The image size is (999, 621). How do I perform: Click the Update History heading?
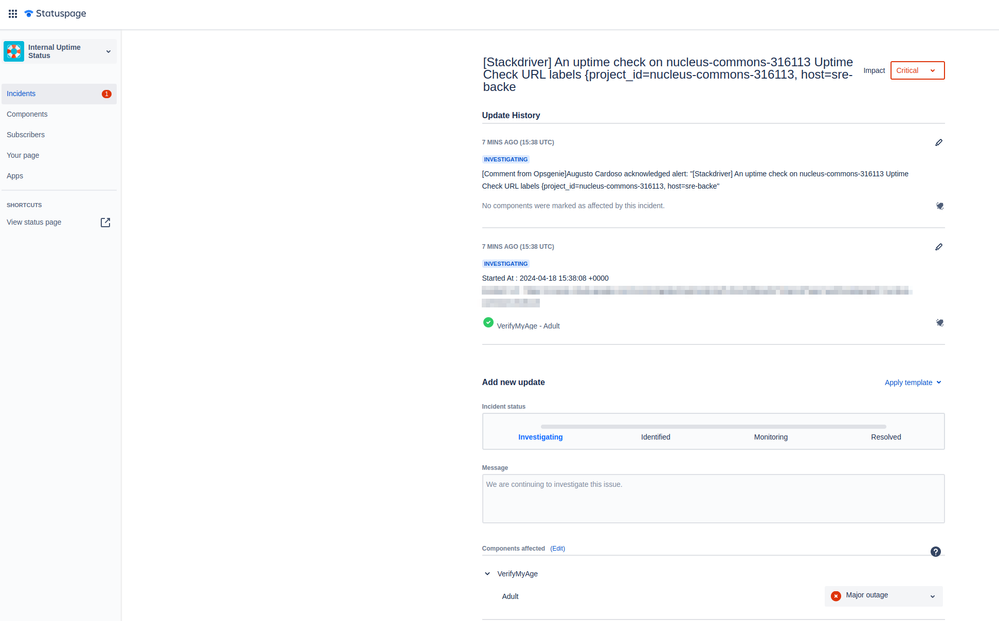pos(511,115)
